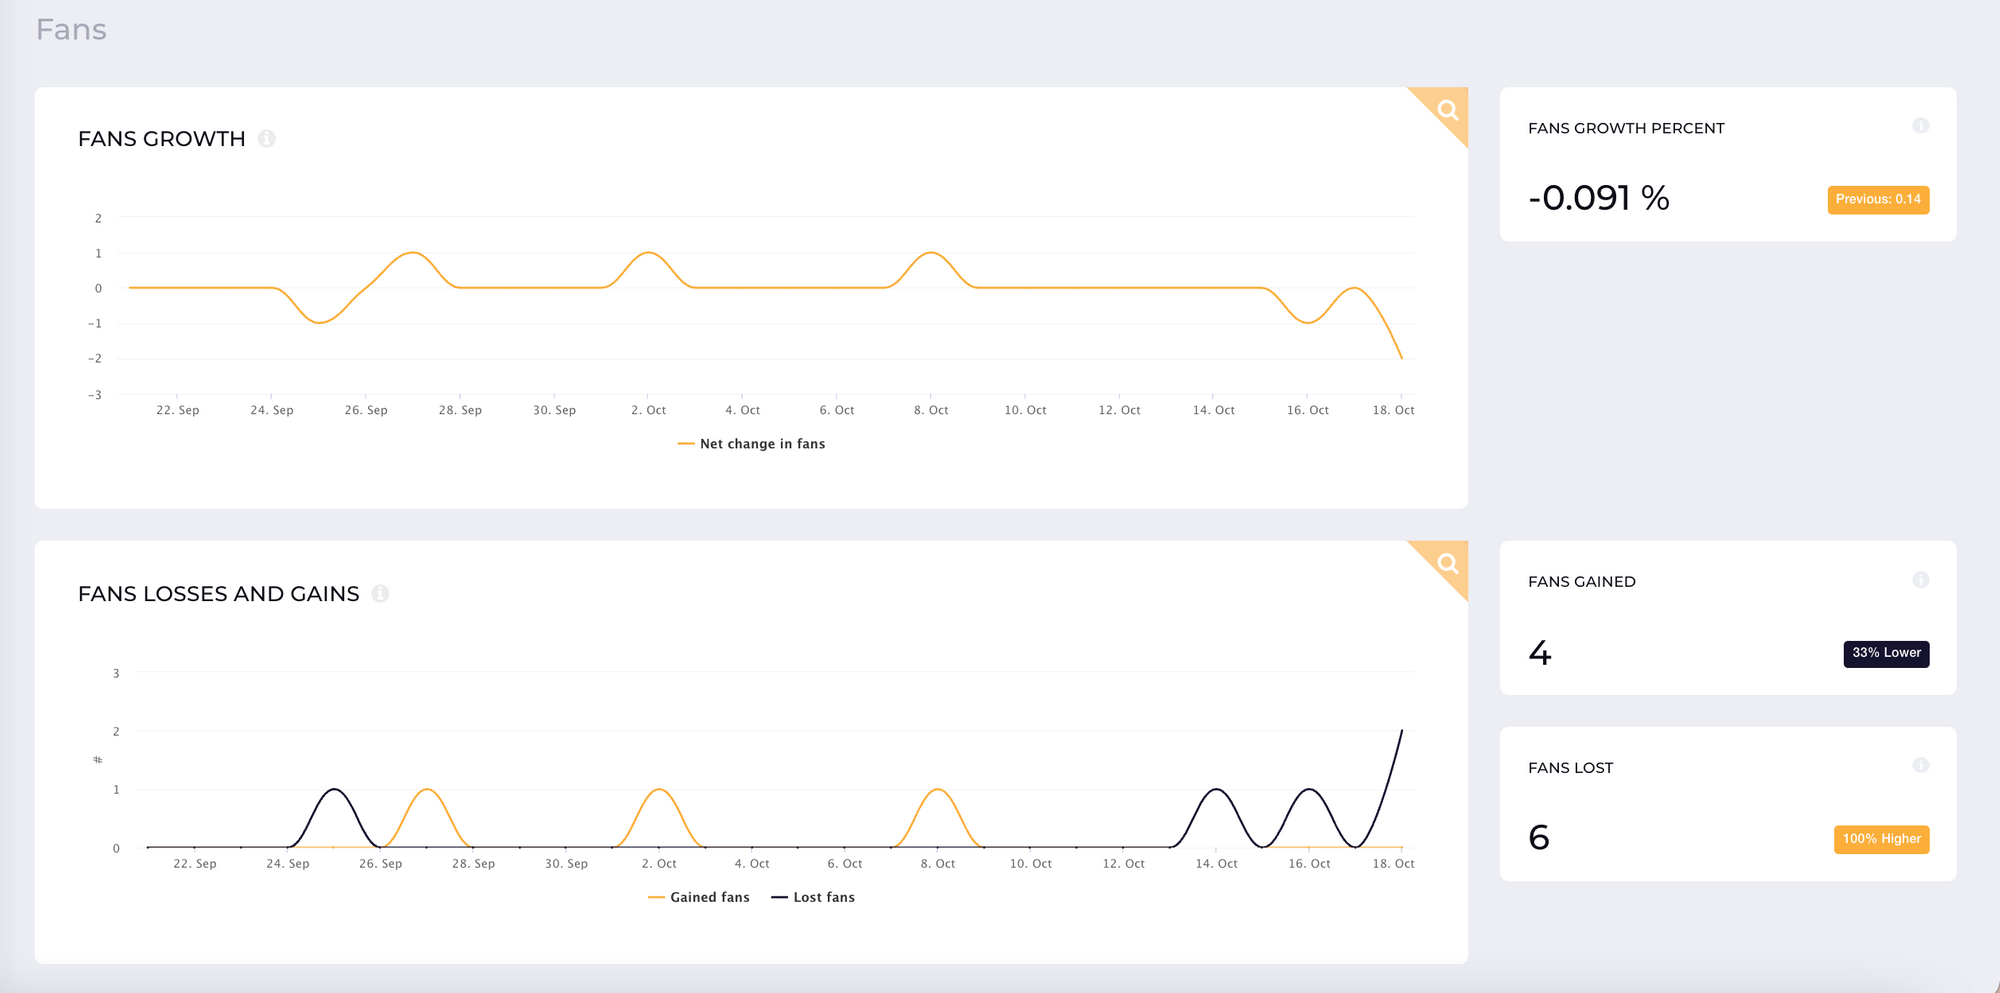The height and width of the screenshot is (993, 2000).
Task: Click info icon on Fans Growth Percent card
Action: pos(1920,126)
